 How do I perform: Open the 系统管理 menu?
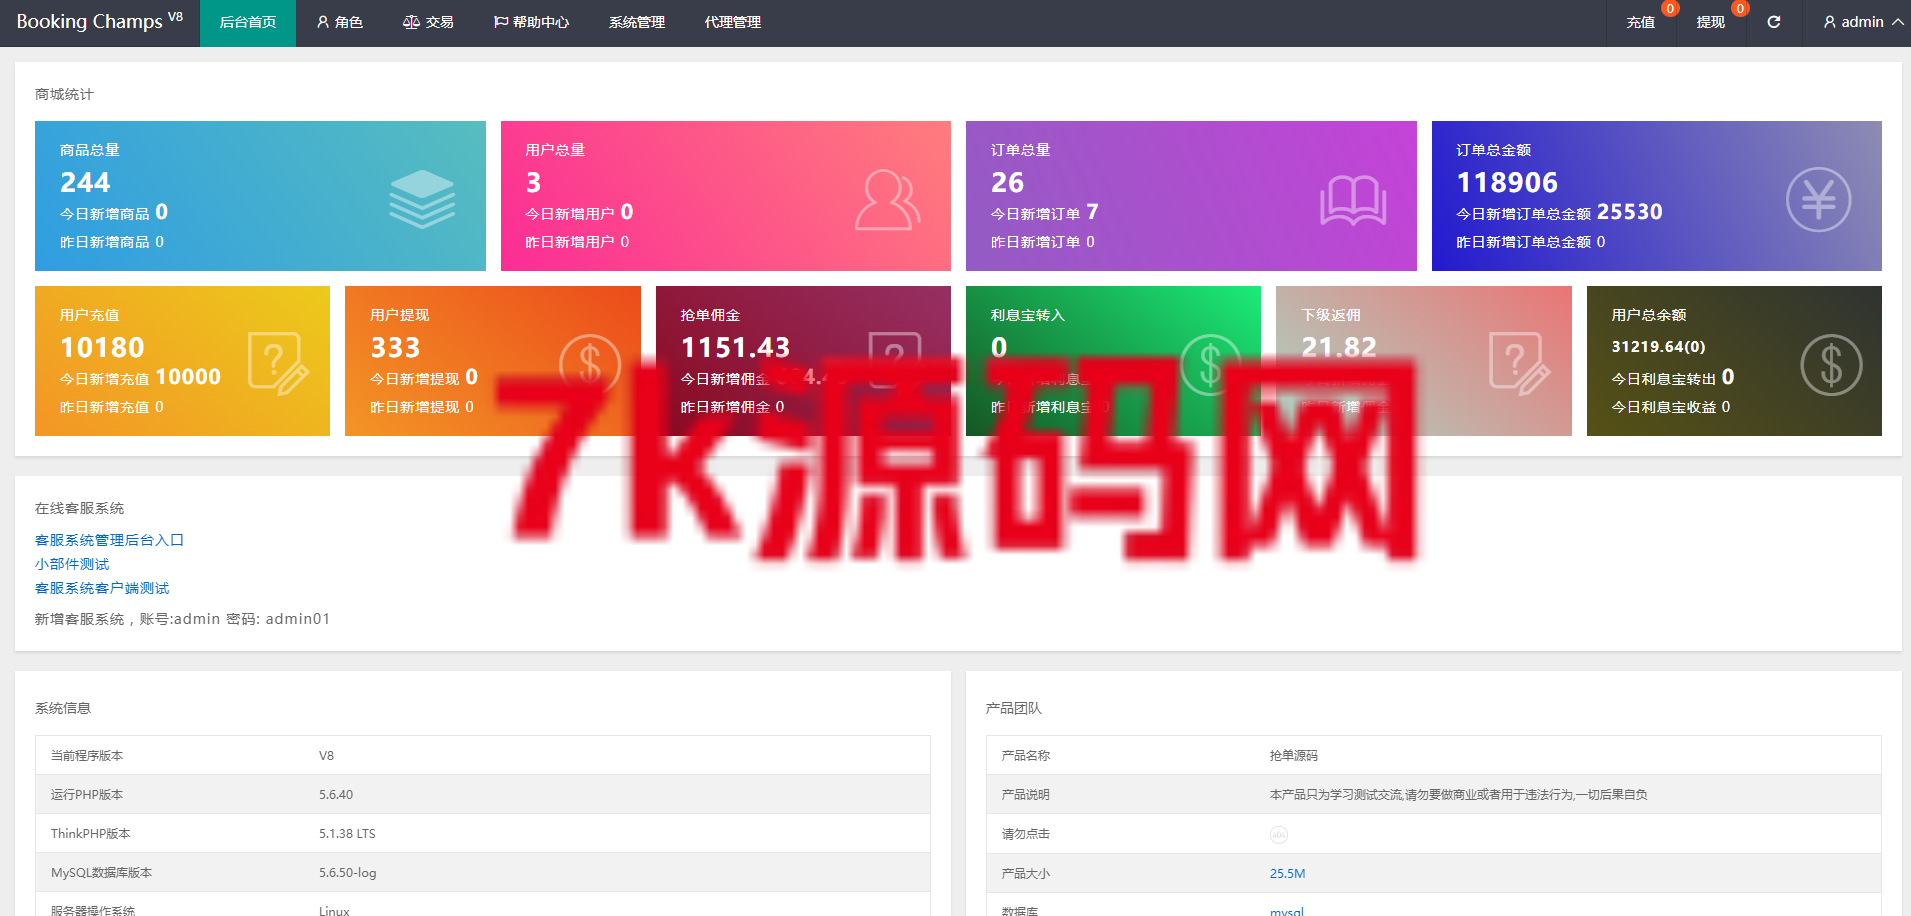point(637,22)
